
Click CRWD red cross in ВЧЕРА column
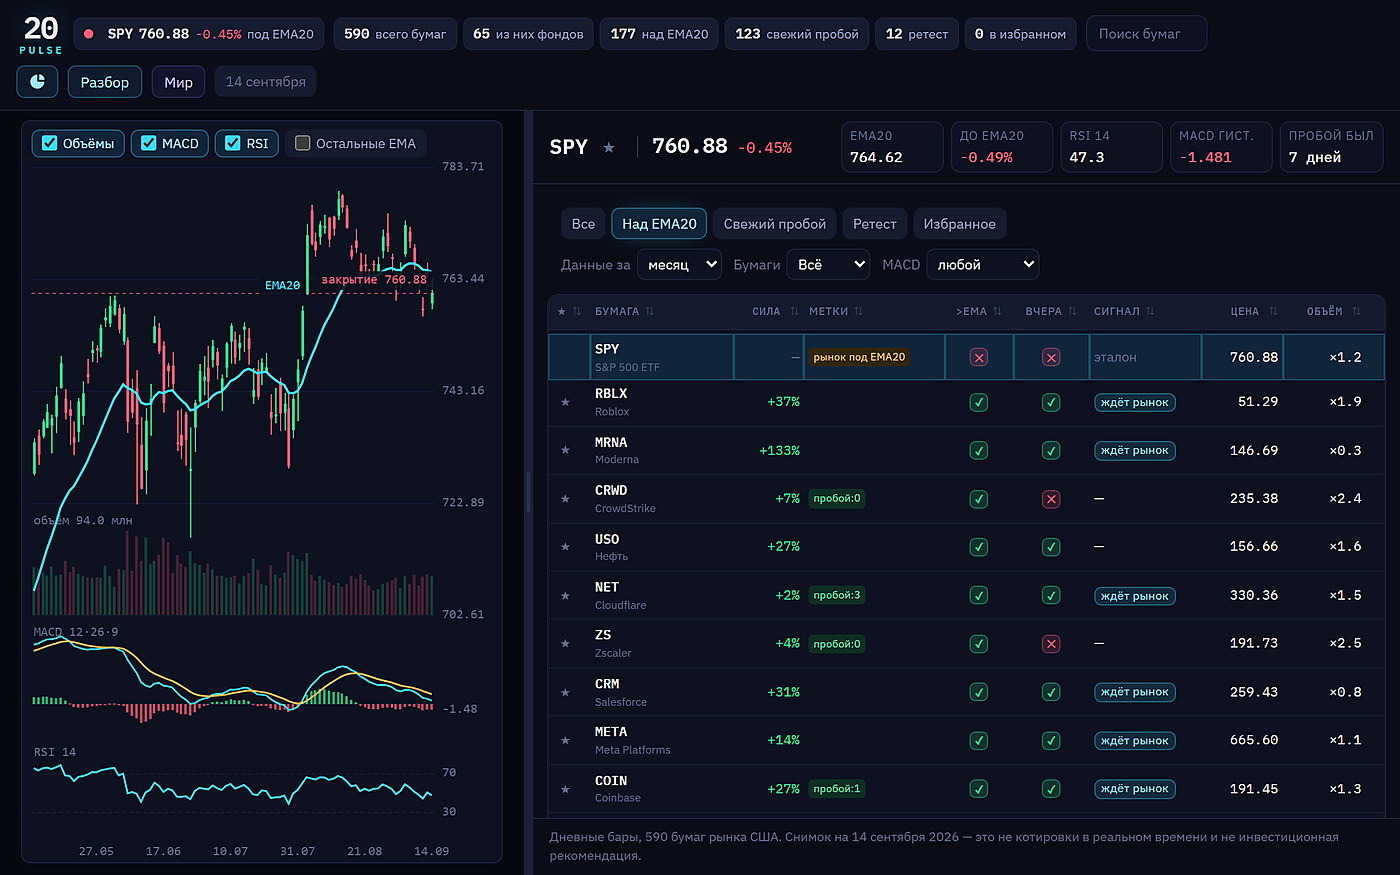coord(1051,499)
